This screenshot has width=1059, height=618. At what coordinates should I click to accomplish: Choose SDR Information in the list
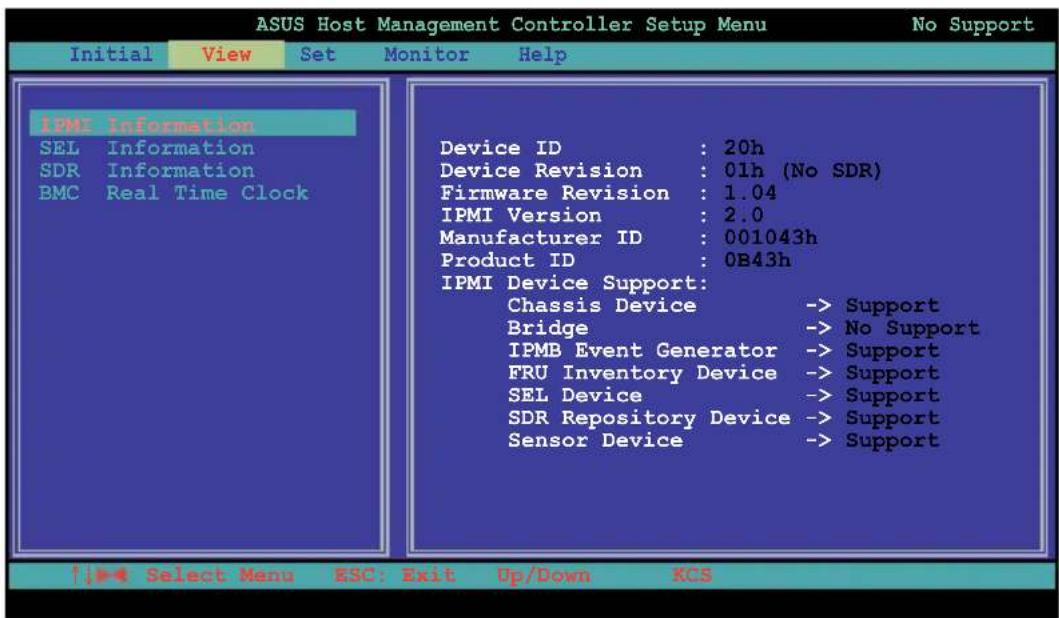click(147, 170)
